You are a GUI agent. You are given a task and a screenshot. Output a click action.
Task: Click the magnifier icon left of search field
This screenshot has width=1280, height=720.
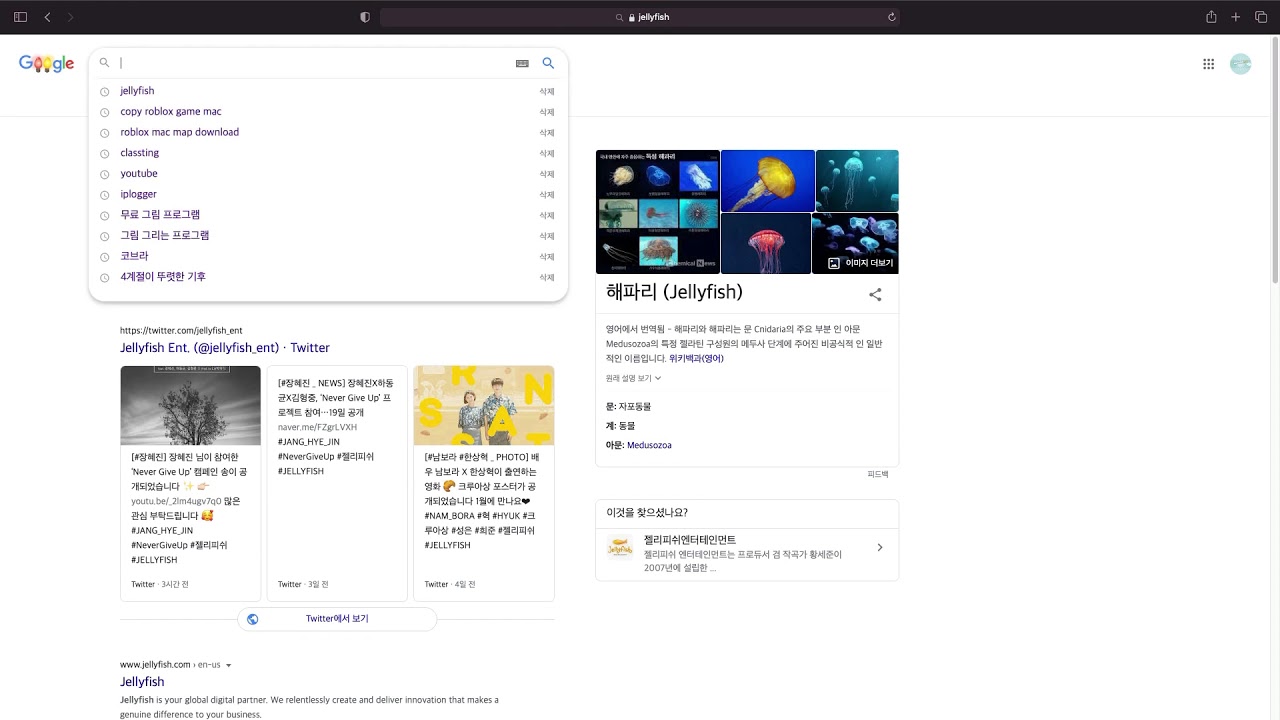pos(104,63)
